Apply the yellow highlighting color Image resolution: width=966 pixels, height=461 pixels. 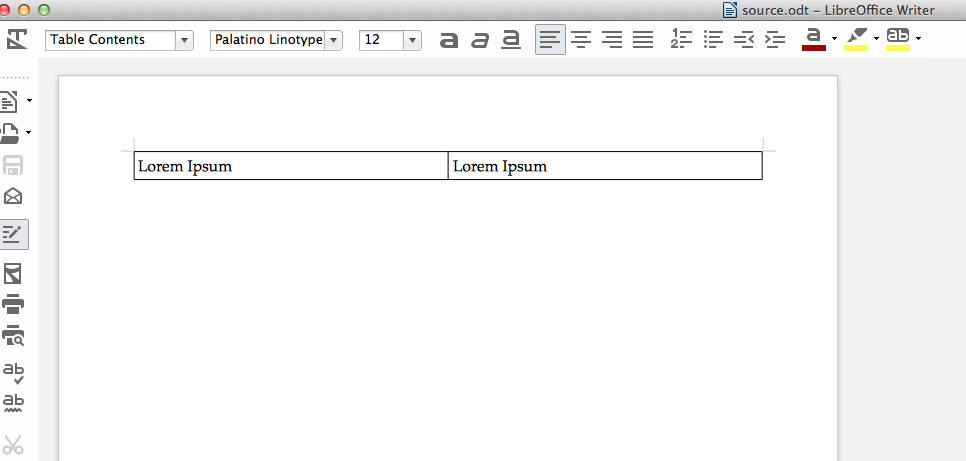pyautogui.click(x=856, y=40)
